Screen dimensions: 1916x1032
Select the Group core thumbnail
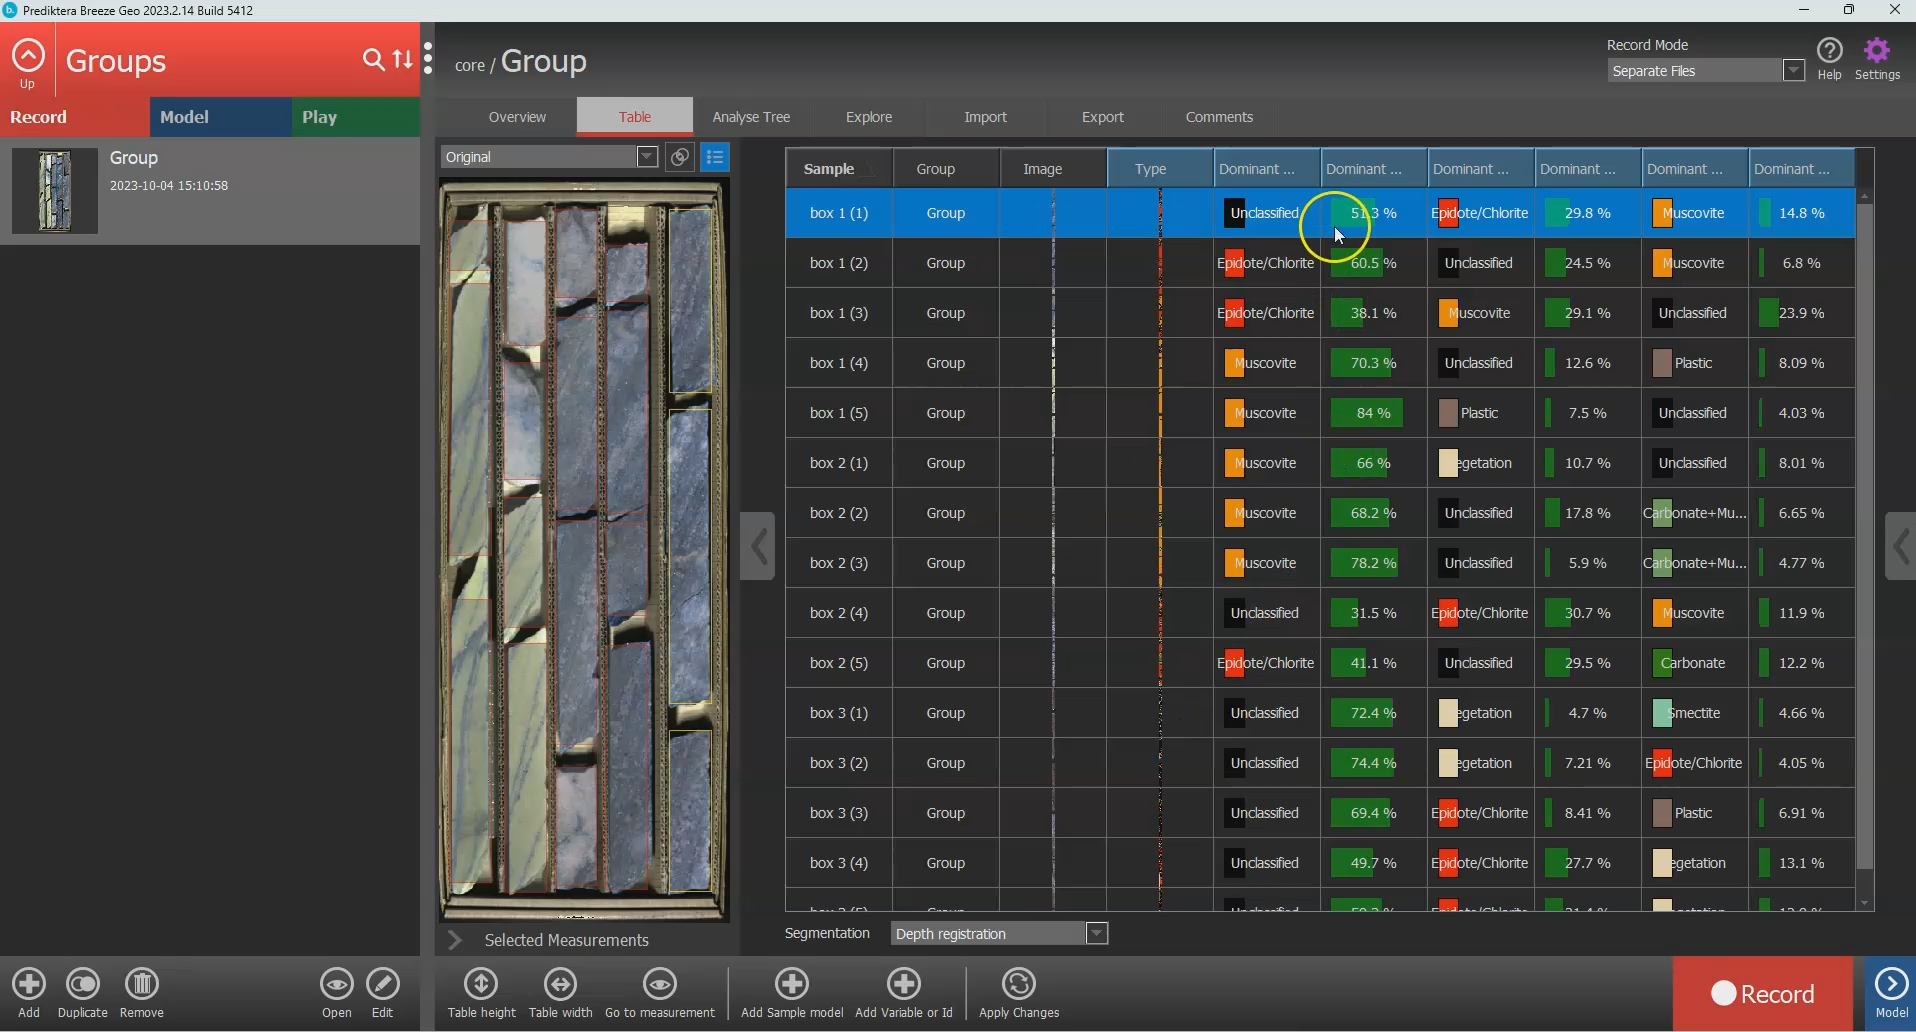[x=55, y=191]
